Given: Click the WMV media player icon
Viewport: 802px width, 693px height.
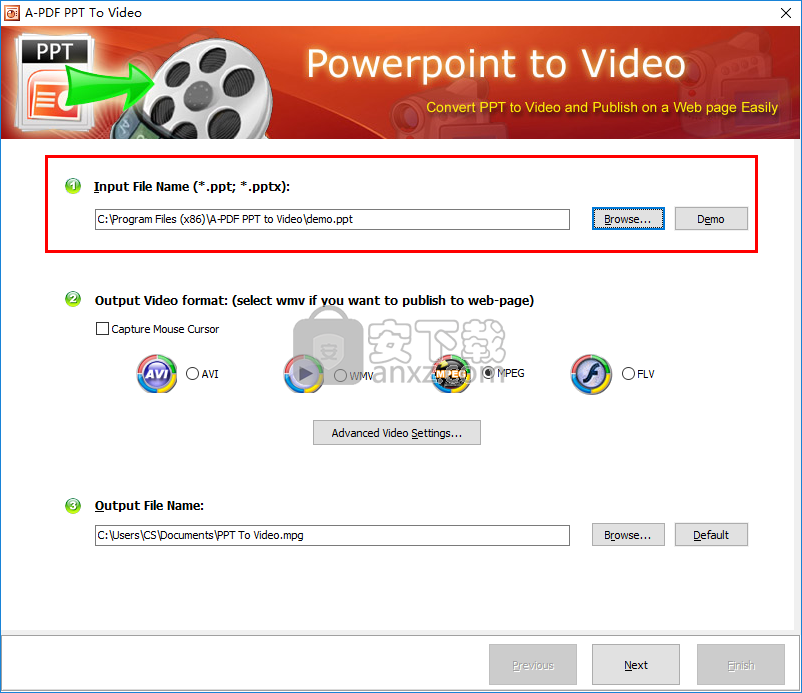Looking at the screenshot, I should [x=304, y=374].
